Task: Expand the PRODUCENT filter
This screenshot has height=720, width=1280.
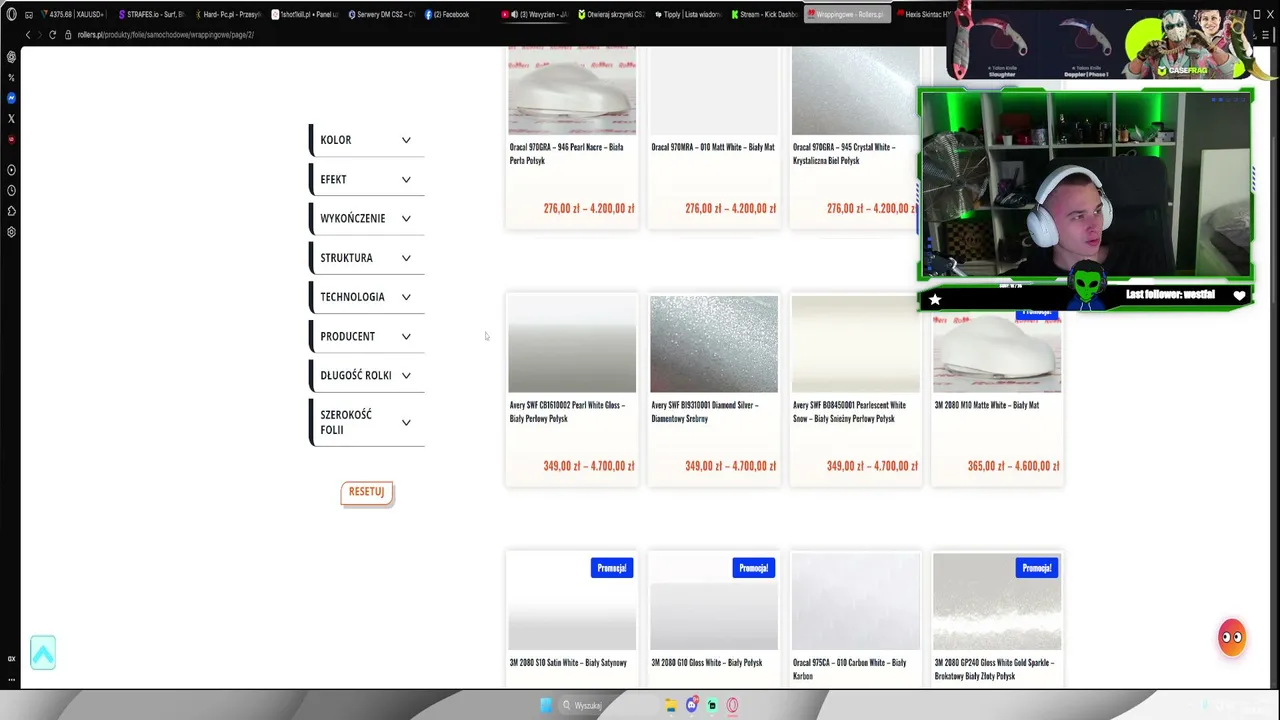Action: 367,337
